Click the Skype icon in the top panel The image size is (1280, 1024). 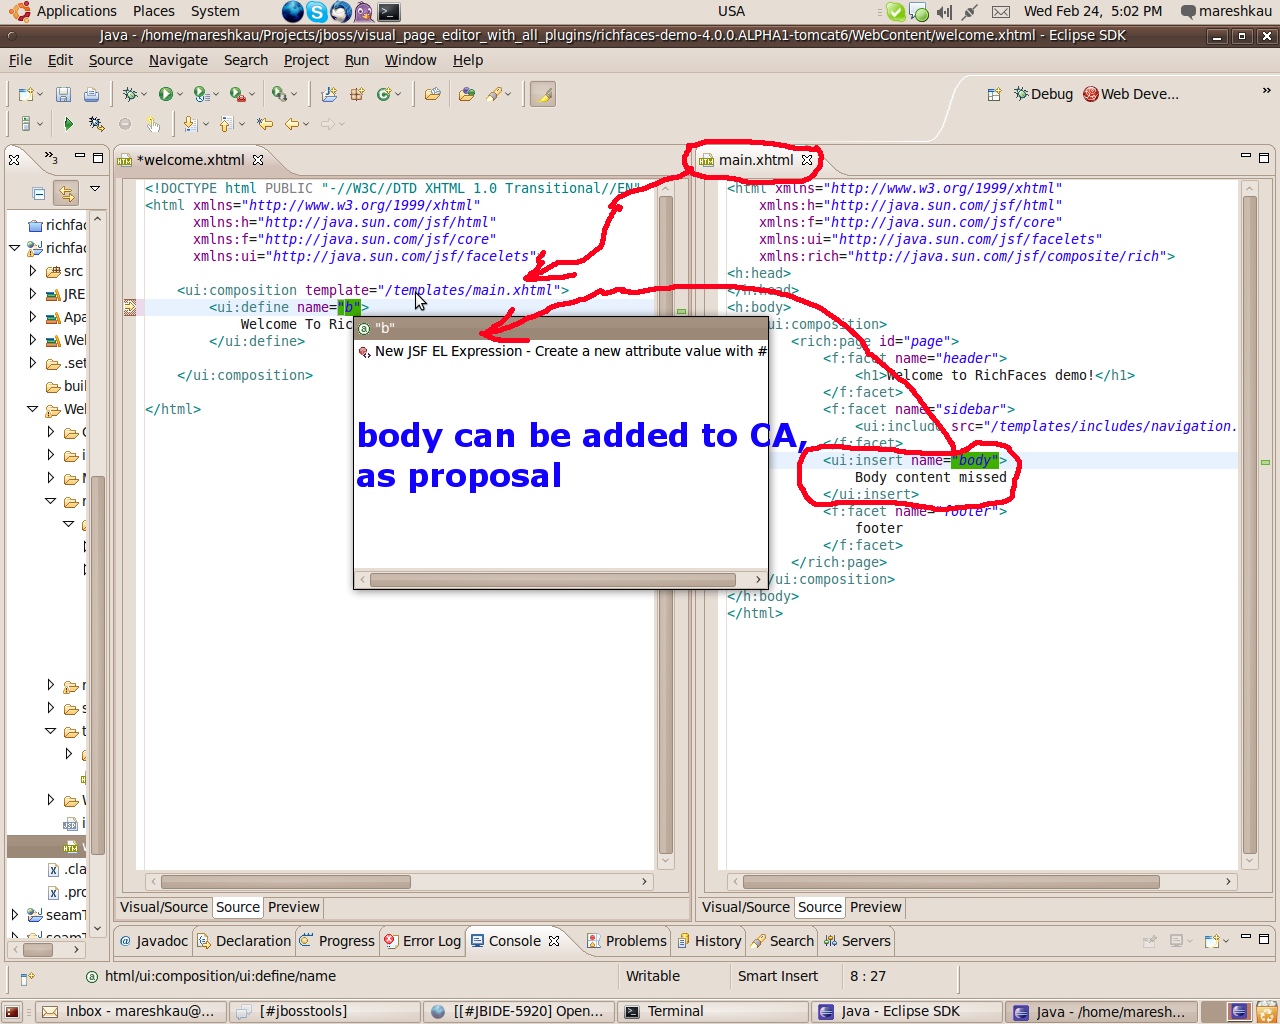317,12
